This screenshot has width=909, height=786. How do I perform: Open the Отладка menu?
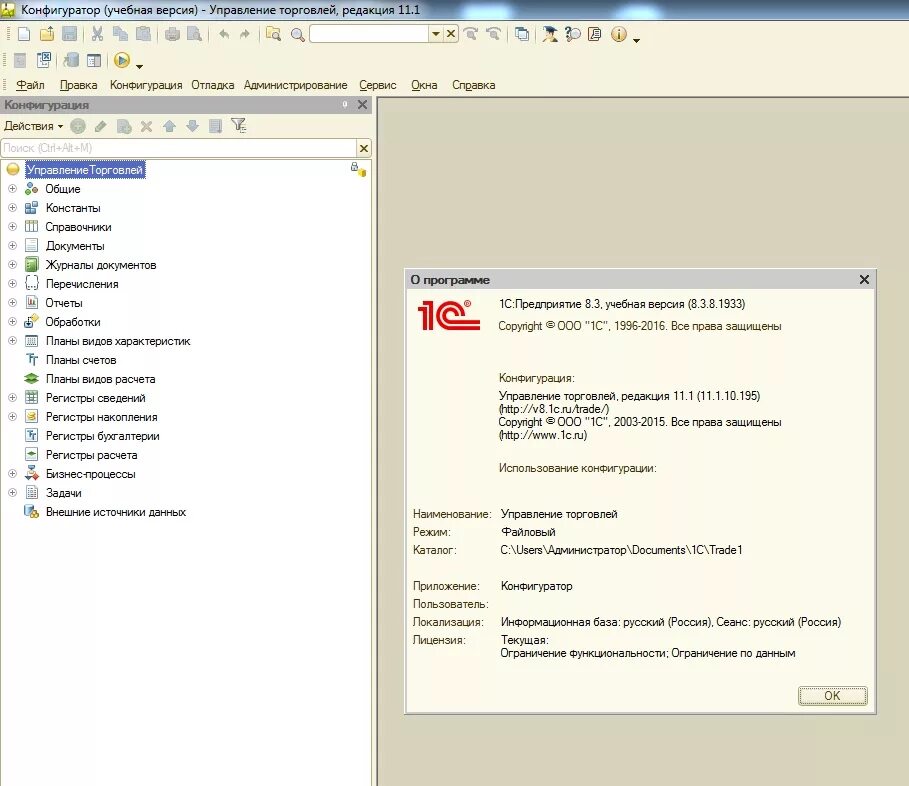point(213,85)
